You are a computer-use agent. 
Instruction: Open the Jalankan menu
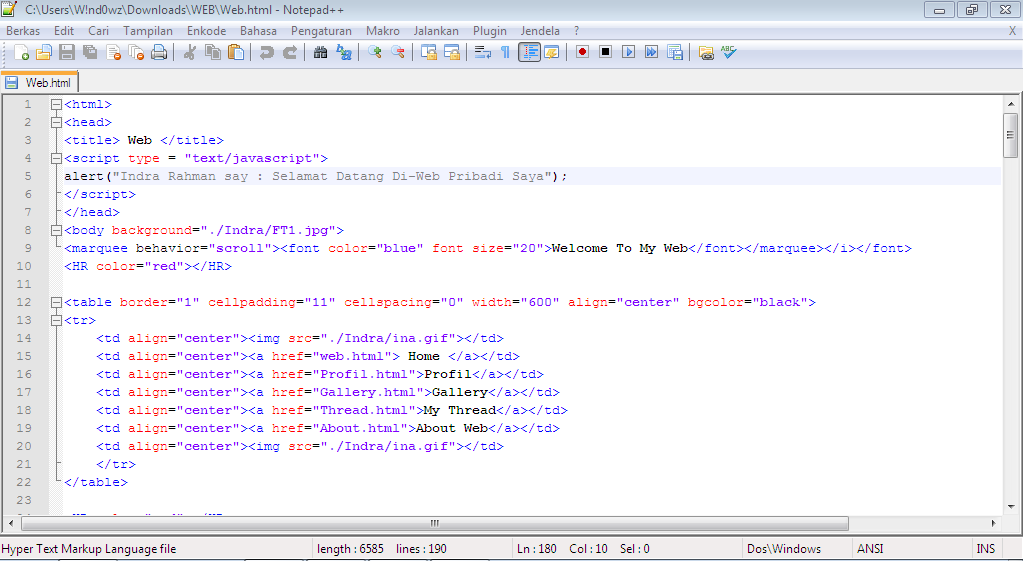click(x=436, y=31)
